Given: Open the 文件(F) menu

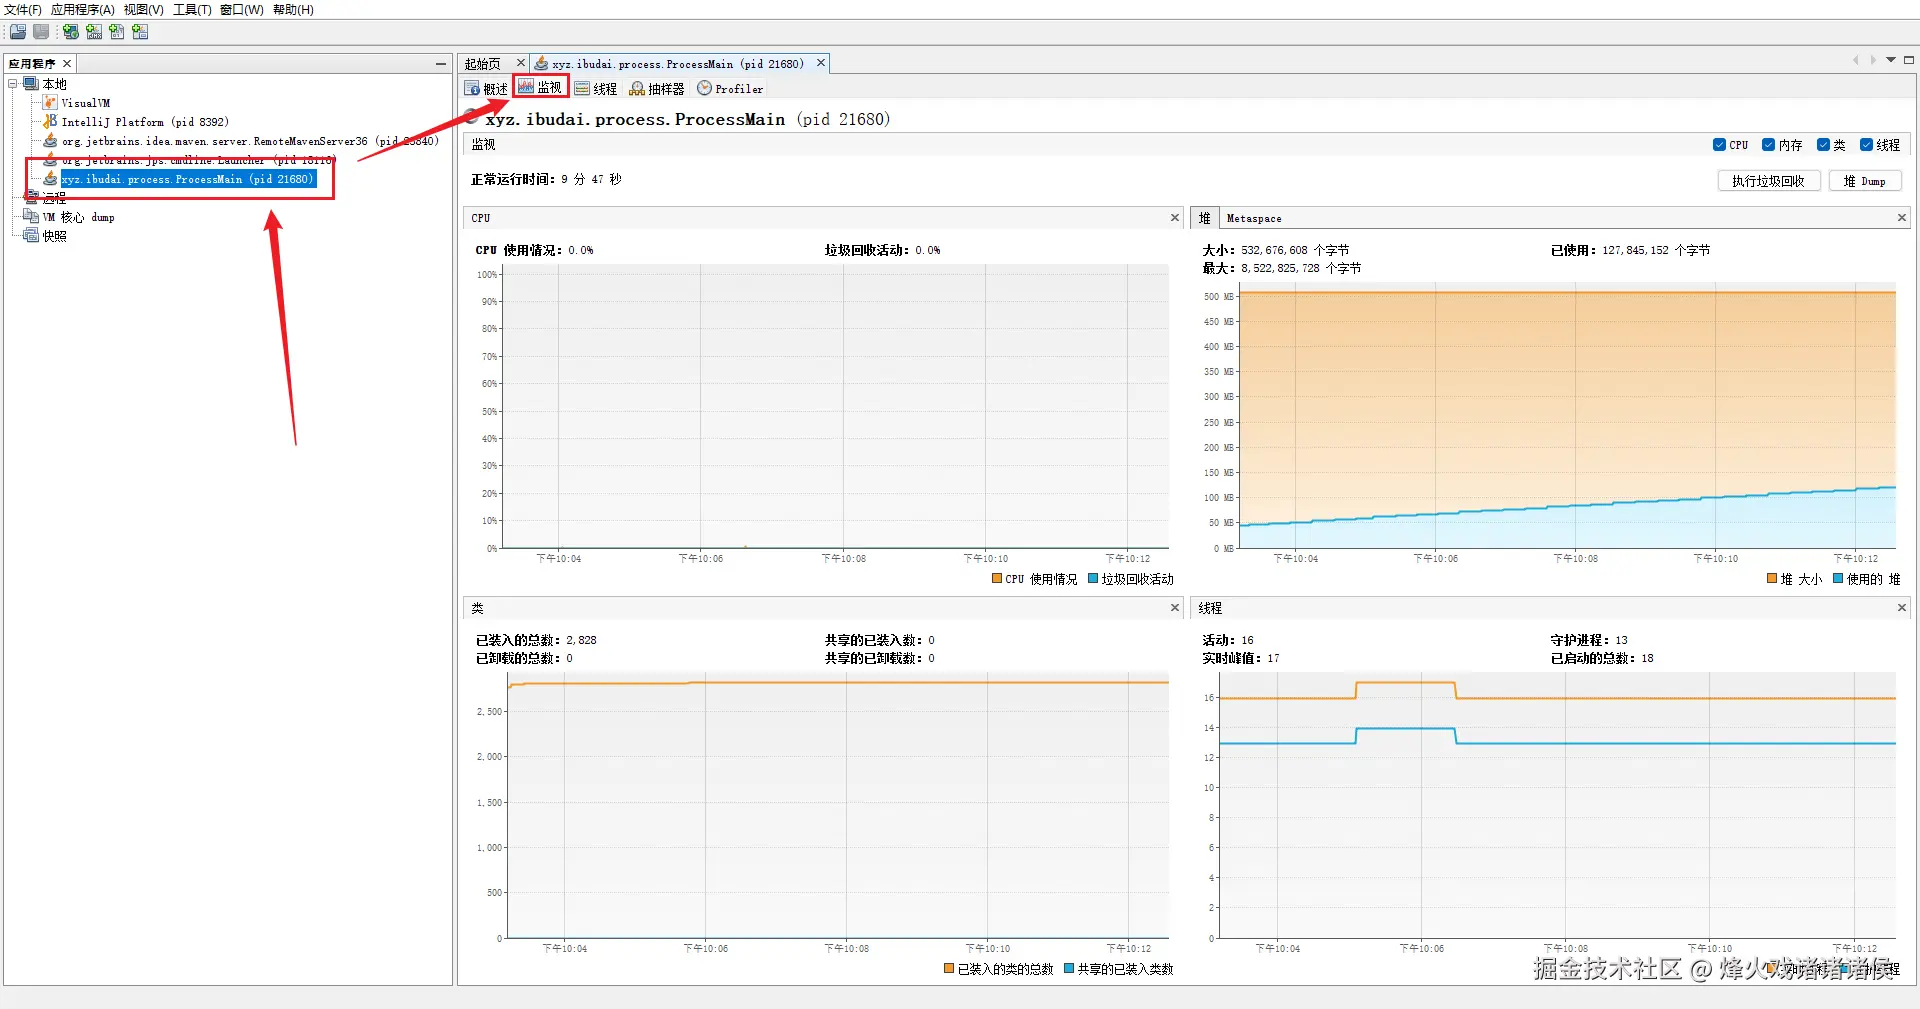Looking at the screenshot, I should tap(22, 10).
